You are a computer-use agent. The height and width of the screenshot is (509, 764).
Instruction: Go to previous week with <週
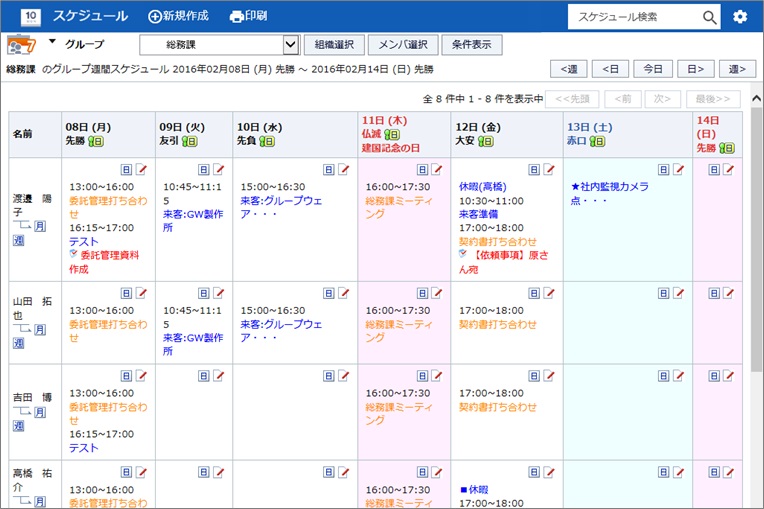tap(569, 69)
